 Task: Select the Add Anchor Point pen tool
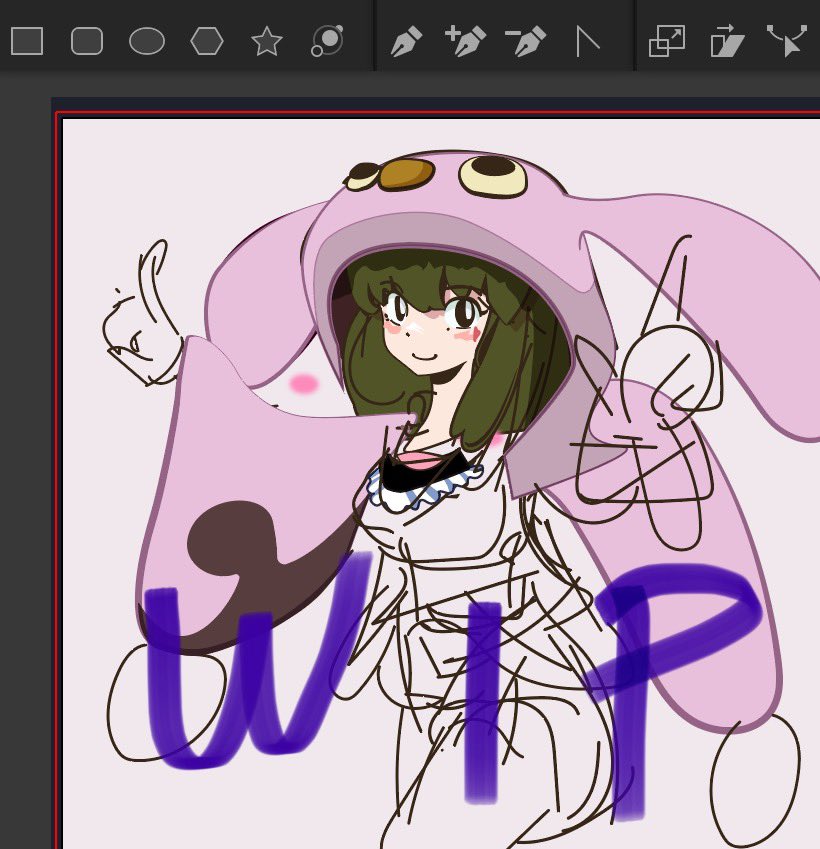(x=465, y=41)
